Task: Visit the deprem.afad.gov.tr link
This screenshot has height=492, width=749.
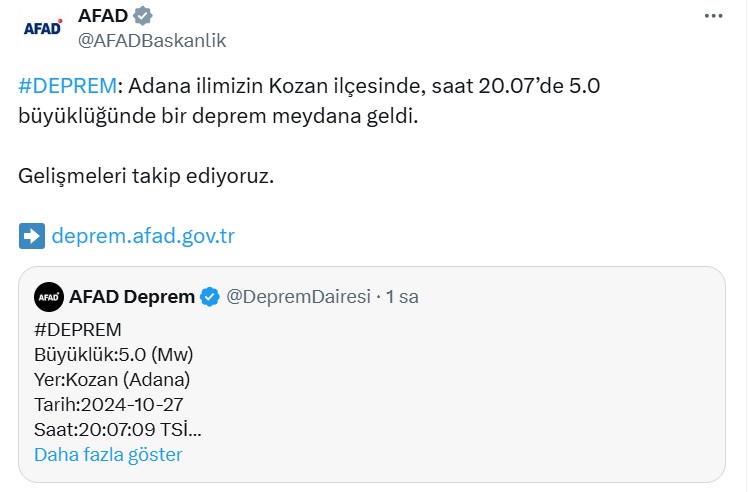Action: pyautogui.click(x=143, y=236)
